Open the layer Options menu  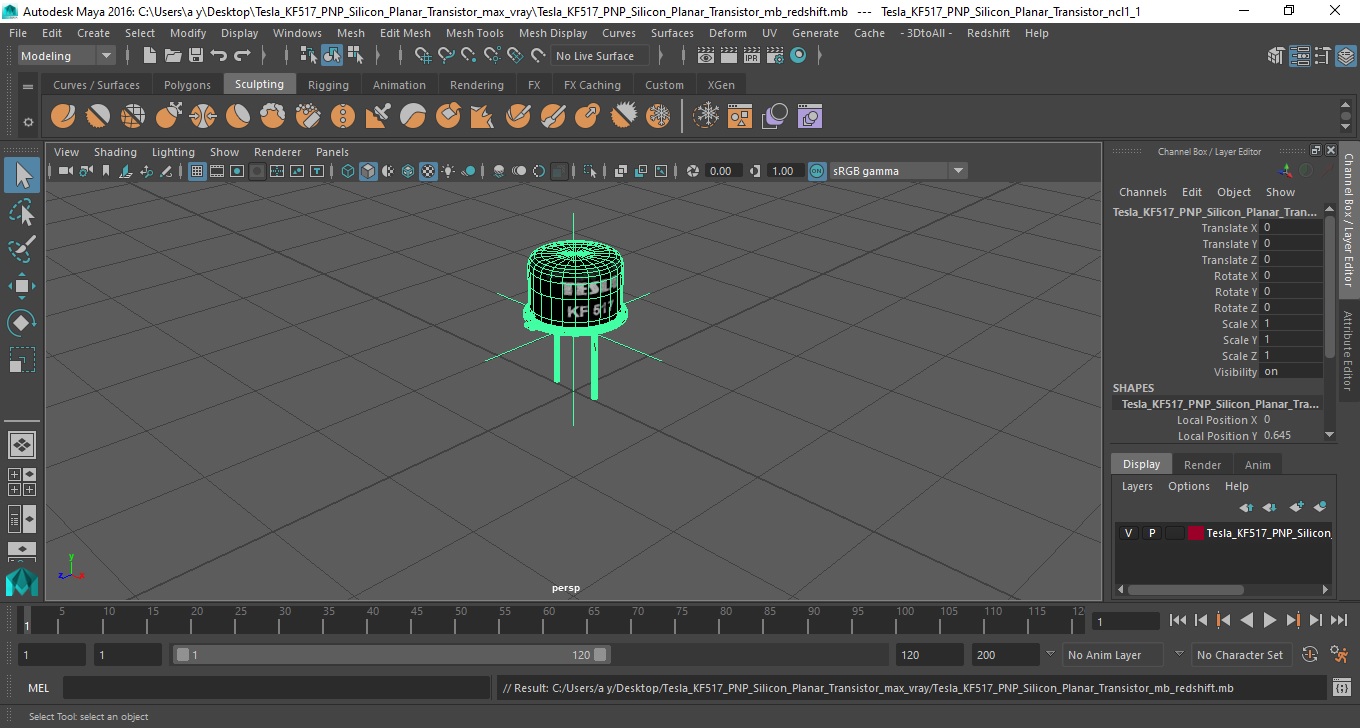1189,486
